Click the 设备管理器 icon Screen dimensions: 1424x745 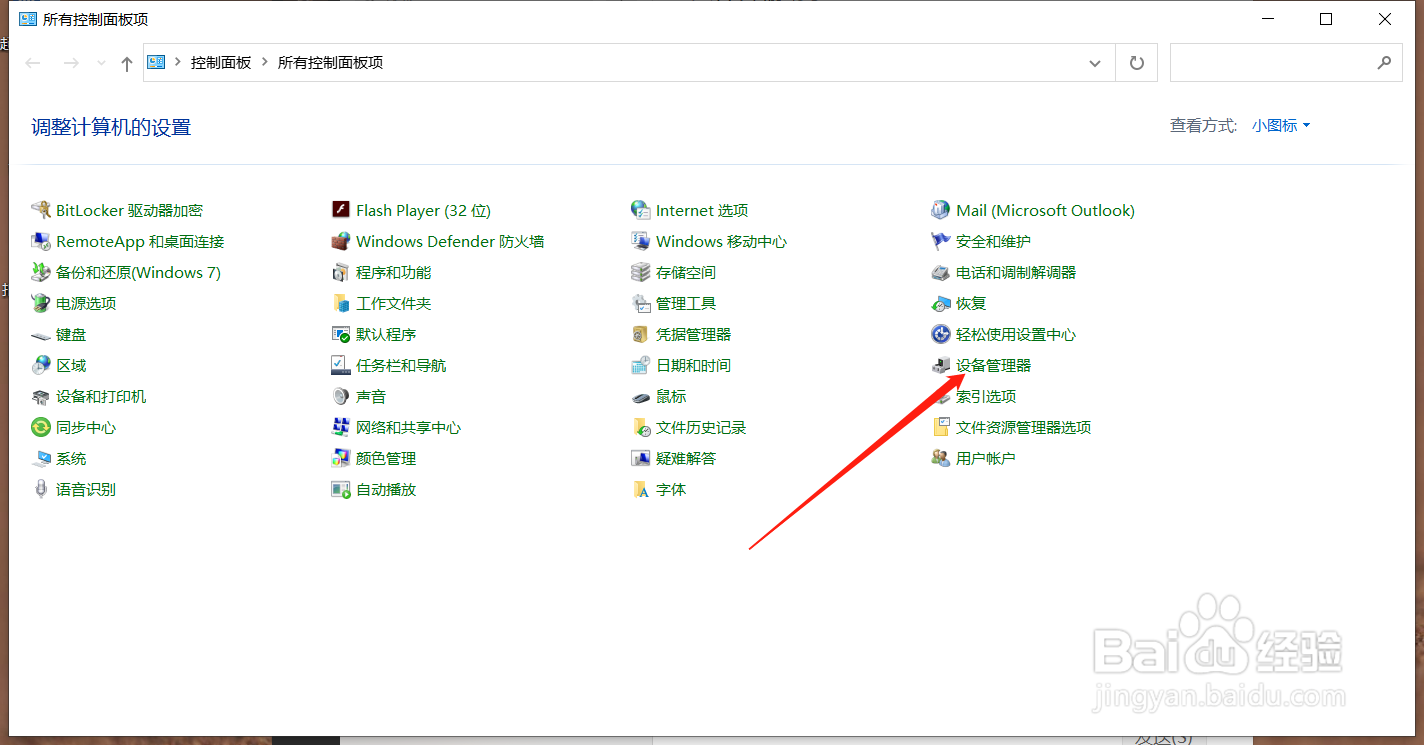click(941, 365)
